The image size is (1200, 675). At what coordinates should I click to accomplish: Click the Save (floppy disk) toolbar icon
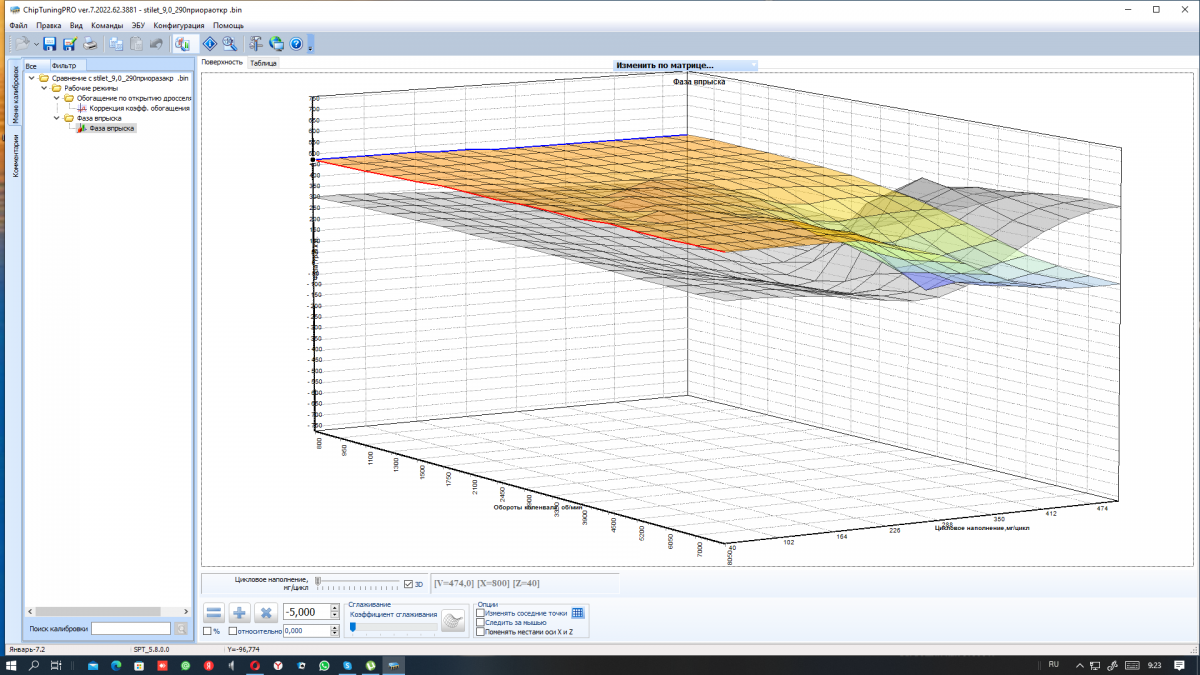[49, 44]
